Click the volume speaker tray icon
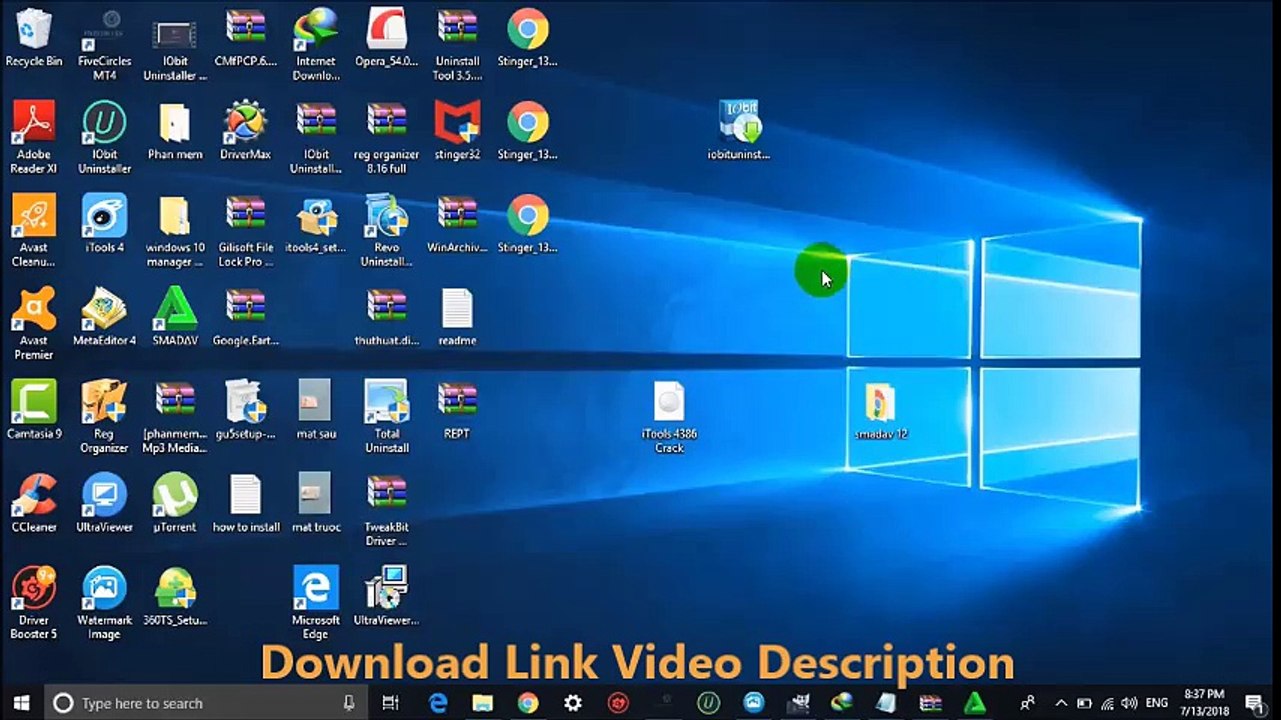 tap(1129, 703)
